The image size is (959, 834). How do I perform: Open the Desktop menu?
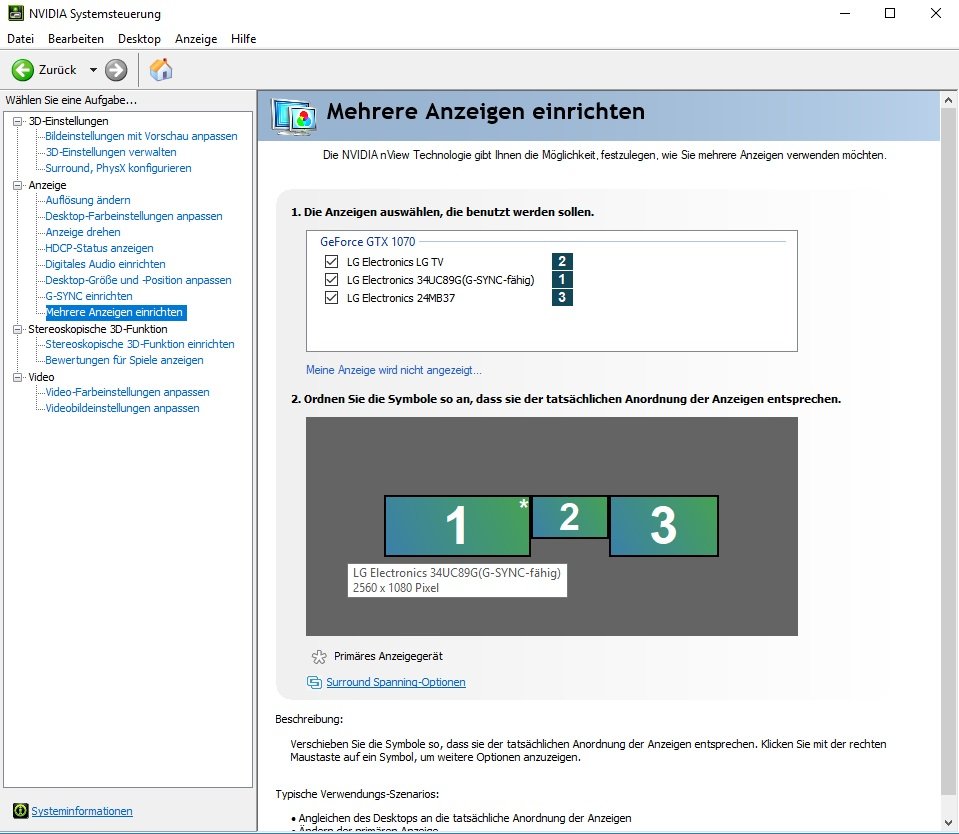139,39
